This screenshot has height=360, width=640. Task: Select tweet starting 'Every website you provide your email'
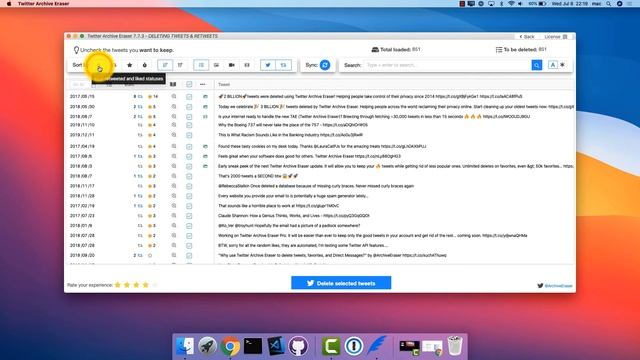[293, 196]
